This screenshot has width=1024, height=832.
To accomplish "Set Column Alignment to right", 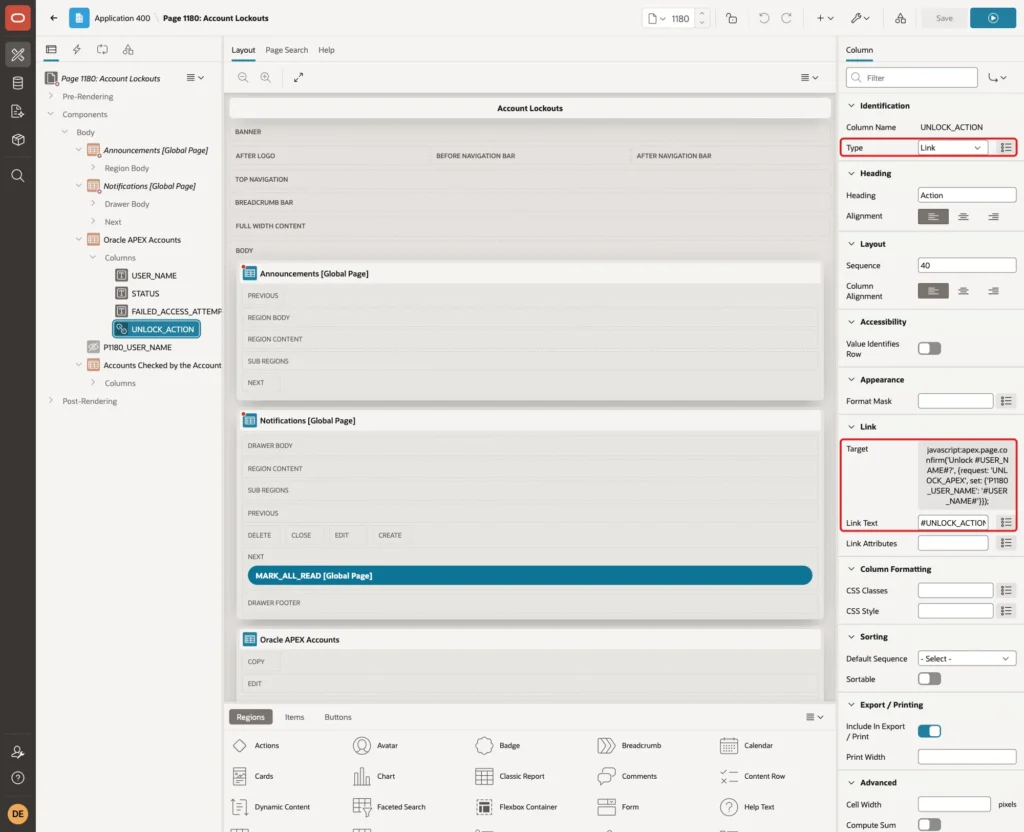I will point(993,291).
